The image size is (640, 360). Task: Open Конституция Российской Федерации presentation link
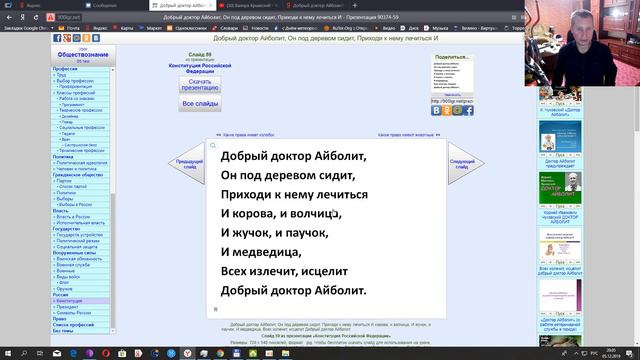(200, 68)
